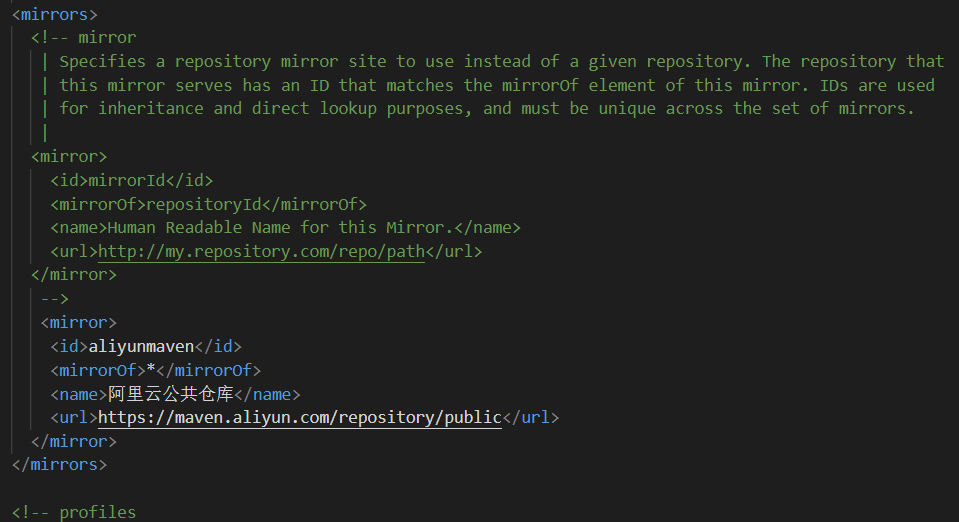Click the asterisk inside the mirrorOf element
This screenshot has height=522, width=959.
151,371
